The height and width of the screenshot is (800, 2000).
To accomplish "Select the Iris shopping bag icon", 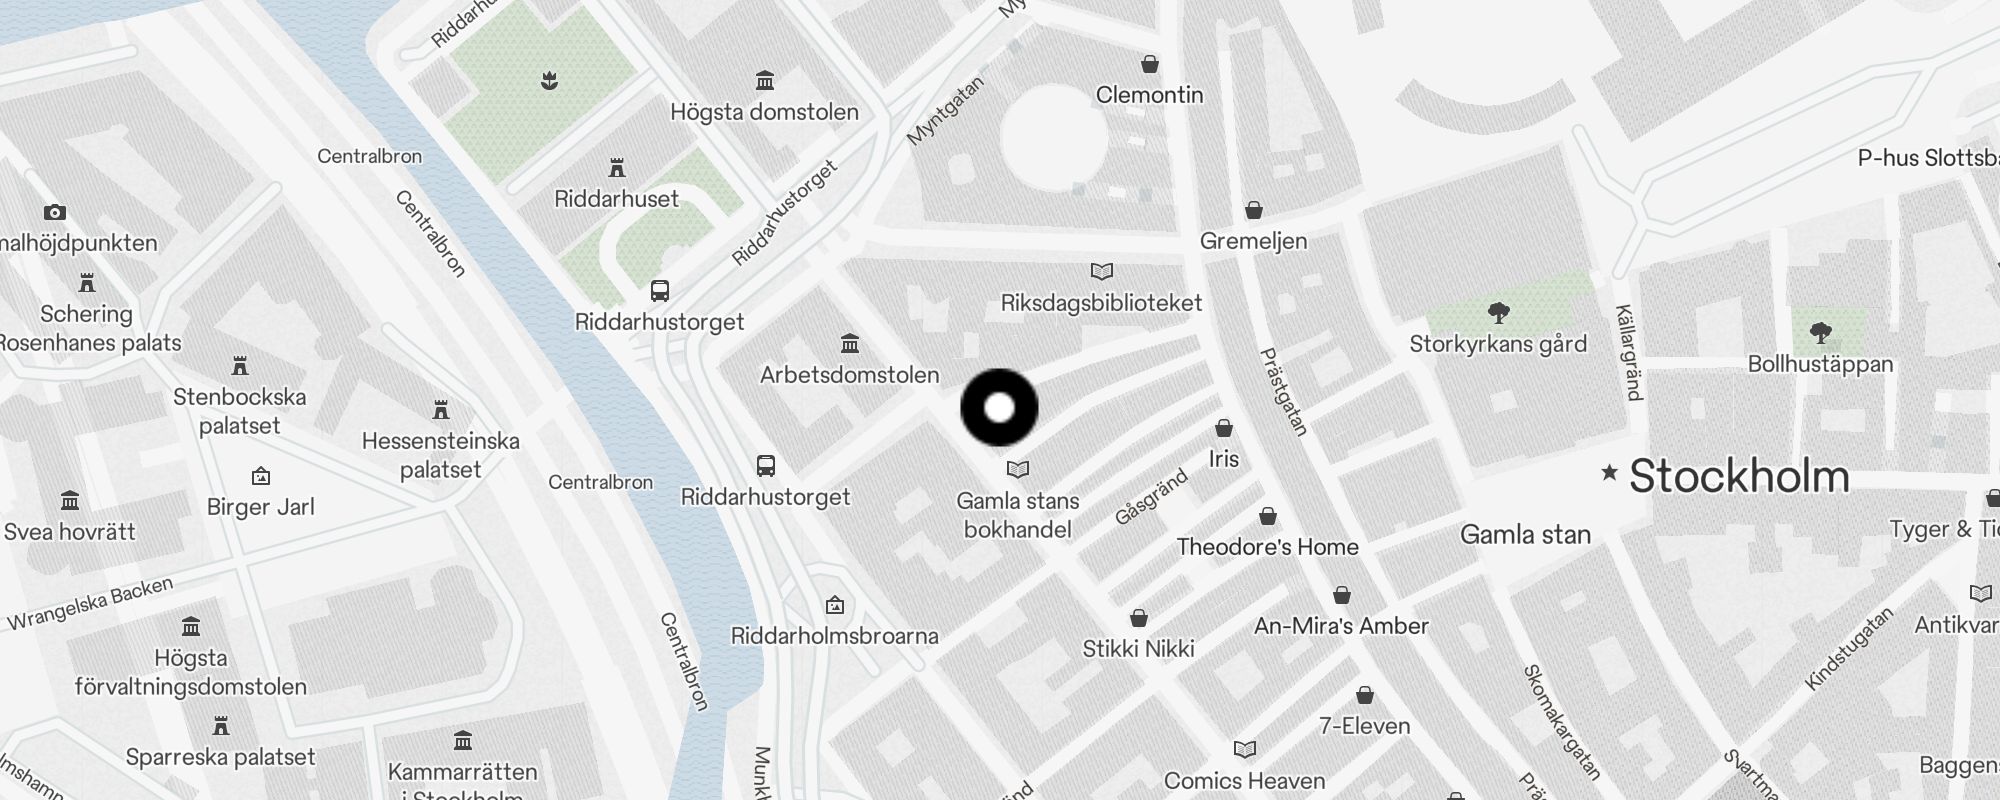I will click(1224, 428).
